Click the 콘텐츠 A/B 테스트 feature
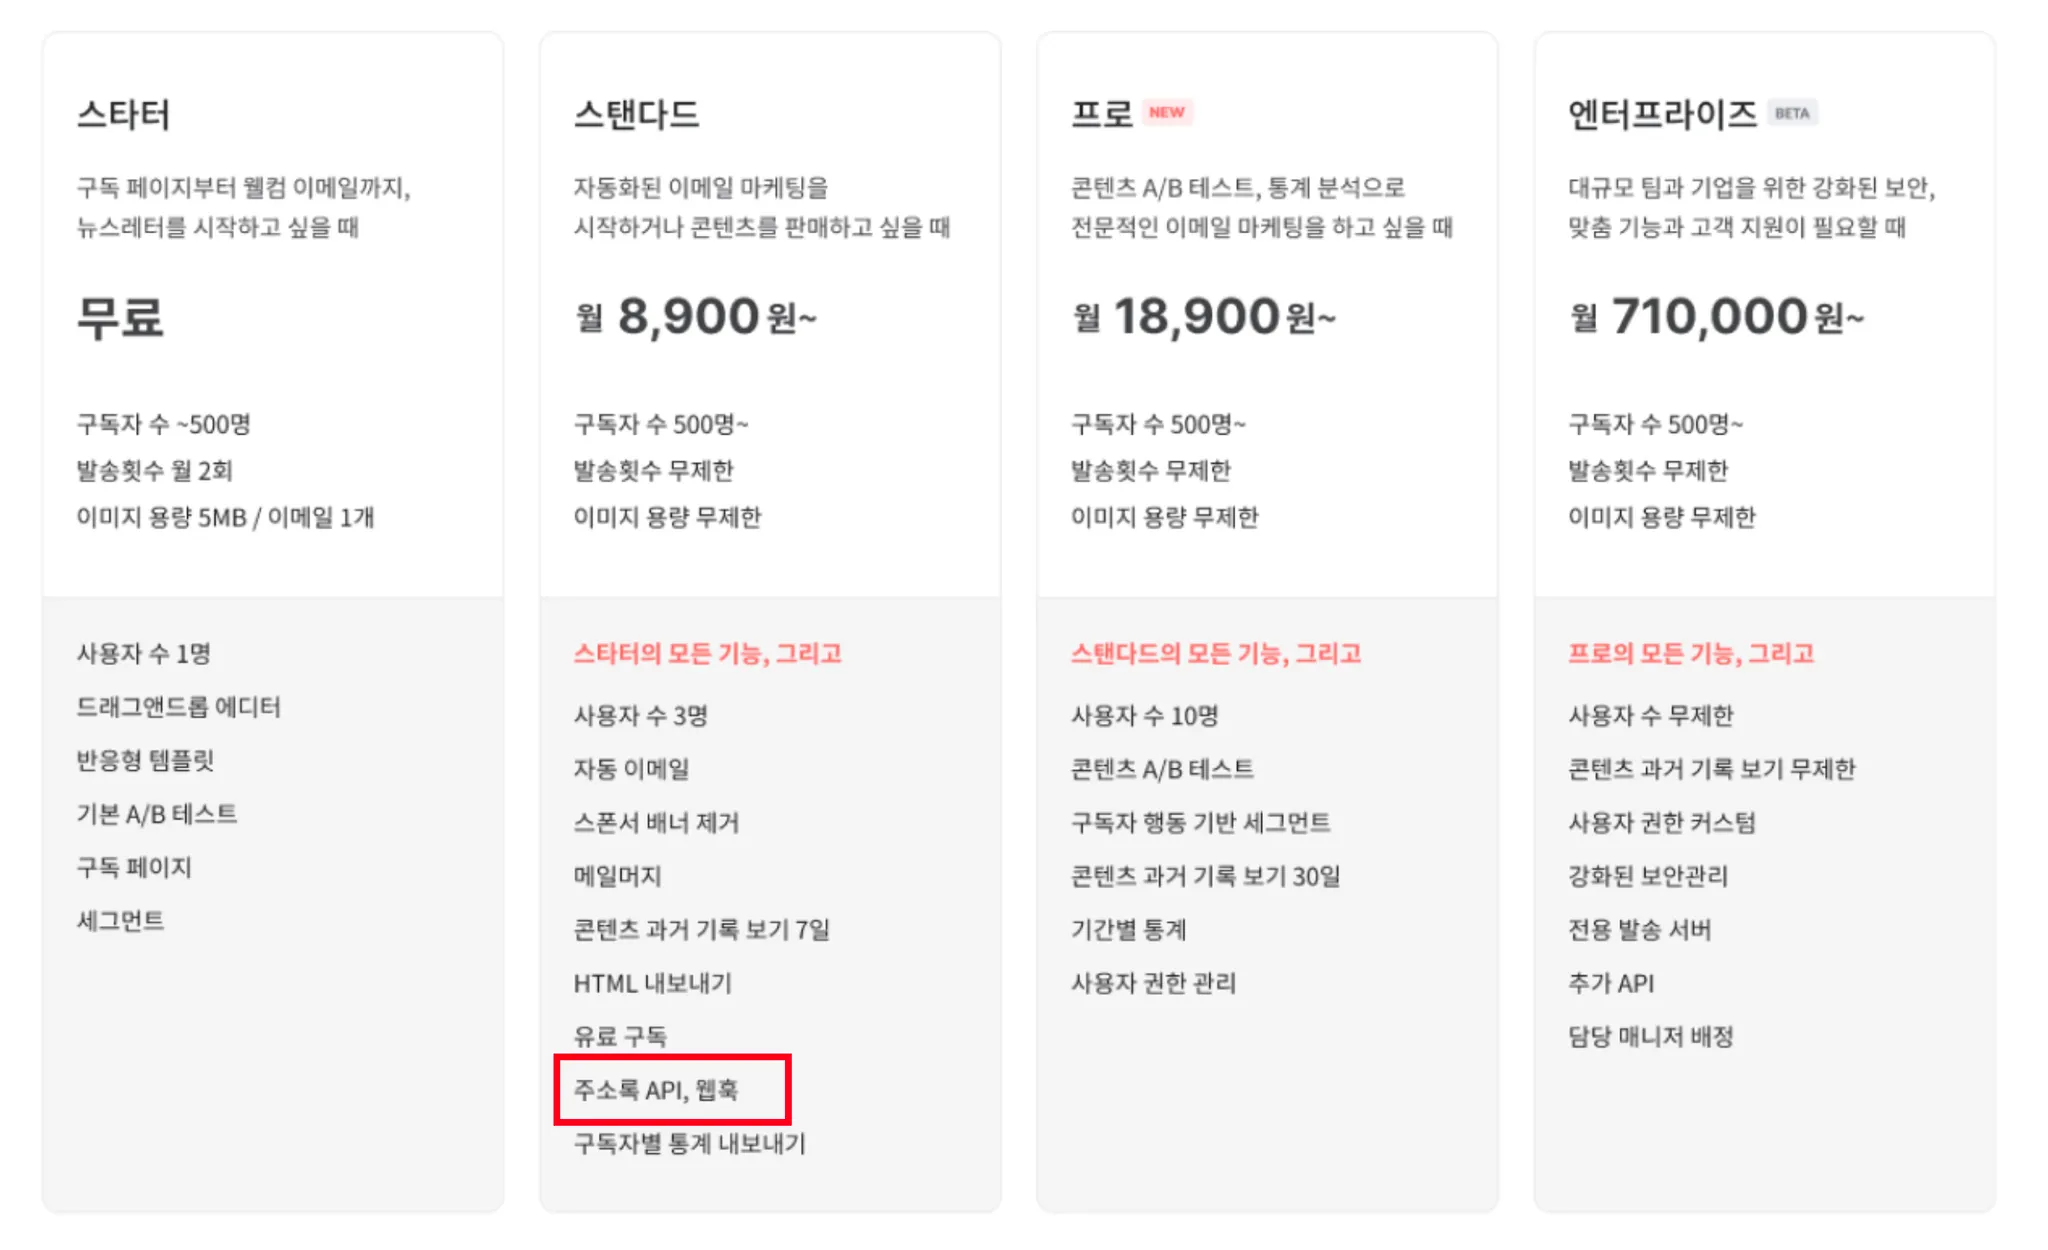 pyautogui.click(x=1162, y=769)
